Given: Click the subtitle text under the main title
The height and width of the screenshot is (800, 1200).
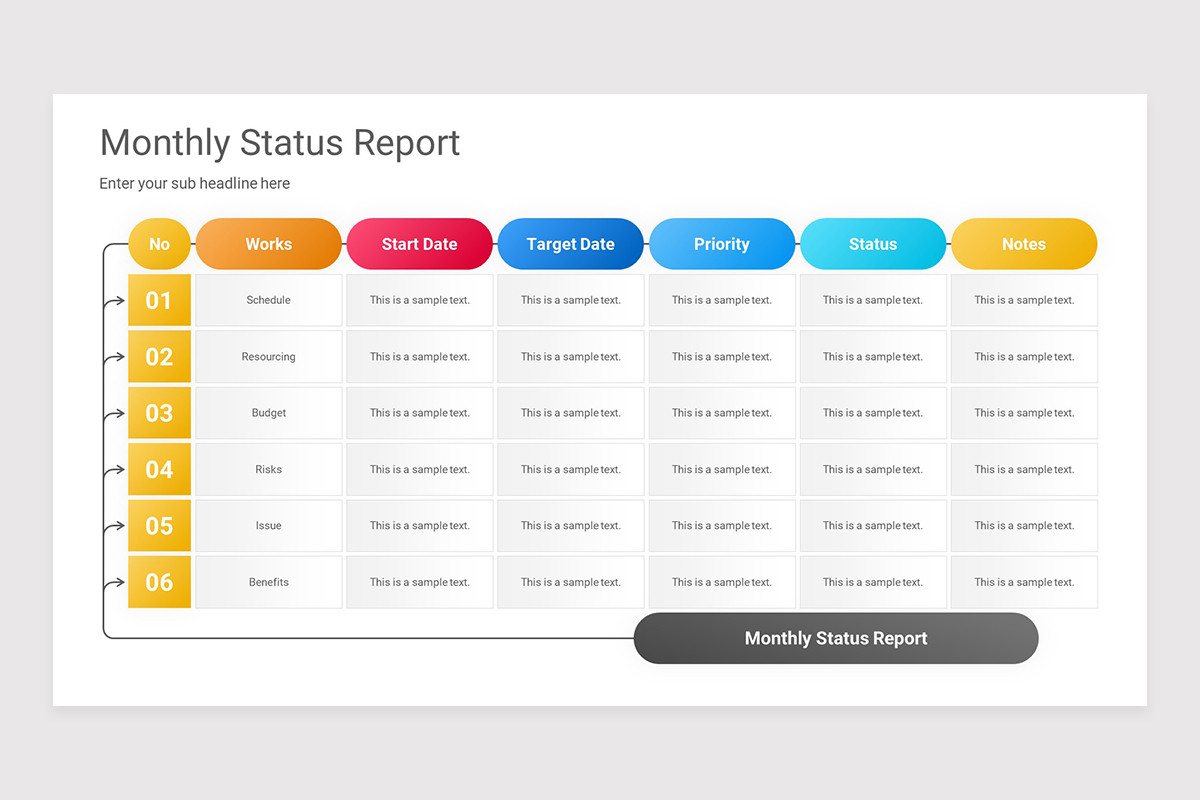Looking at the screenshot, I should [194, 183].
